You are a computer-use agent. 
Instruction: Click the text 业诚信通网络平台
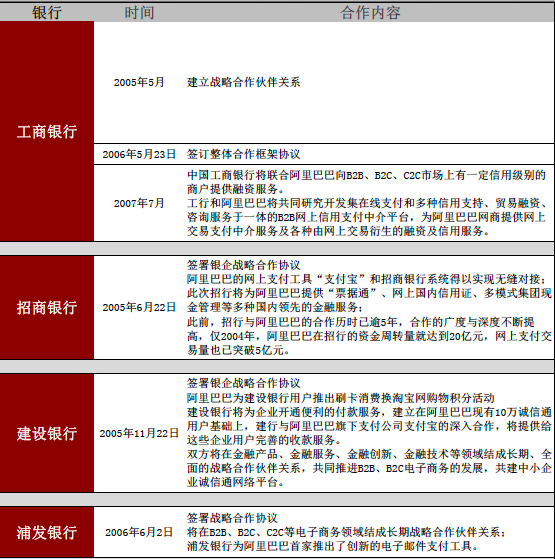point(236,482)
